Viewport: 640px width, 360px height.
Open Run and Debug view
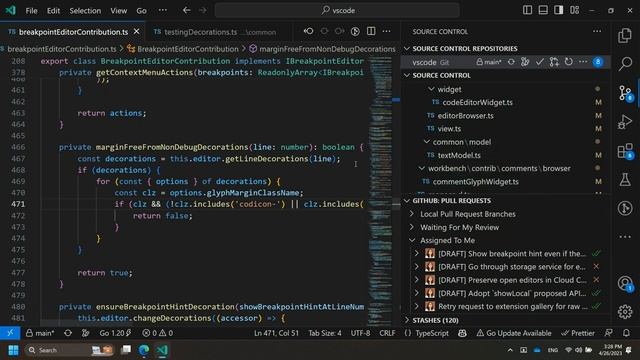[625, 121]
